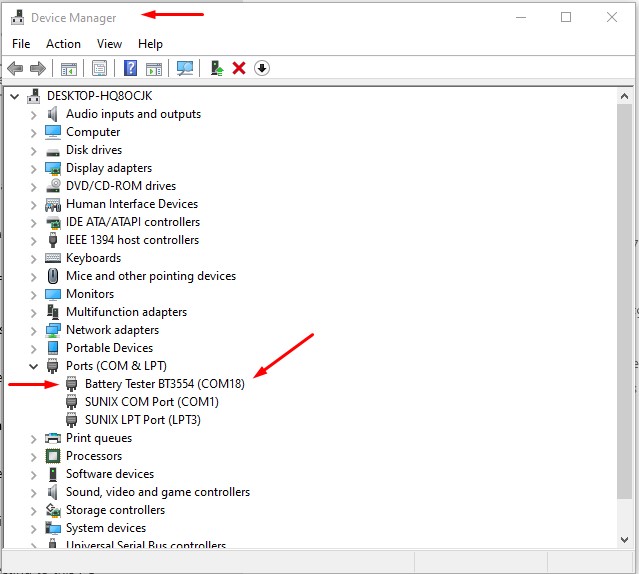
Task: Expand the Software devices category
Action: (34, 475)
